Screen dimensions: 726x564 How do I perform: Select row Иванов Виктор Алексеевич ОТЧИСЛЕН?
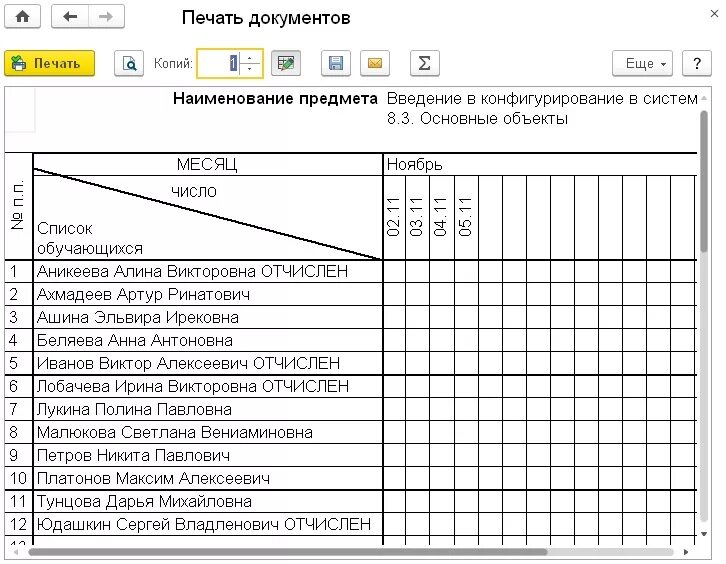tap(208, 363)
